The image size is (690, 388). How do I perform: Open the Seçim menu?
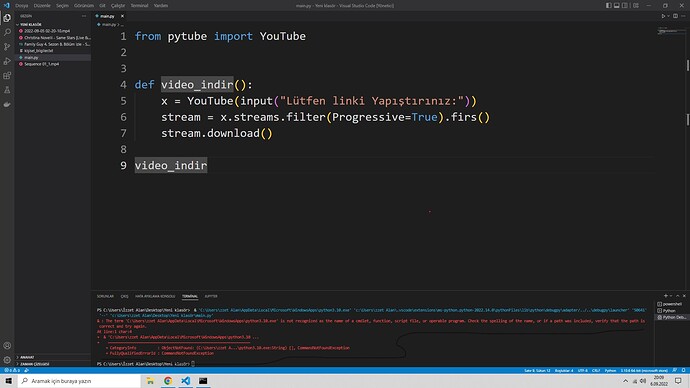[62, 6]
